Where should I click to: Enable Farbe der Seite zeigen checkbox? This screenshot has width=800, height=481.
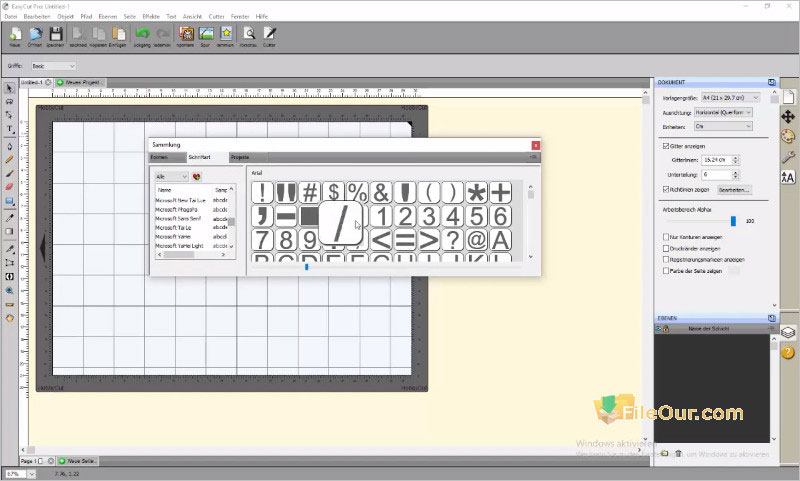(x=666, y=271)
